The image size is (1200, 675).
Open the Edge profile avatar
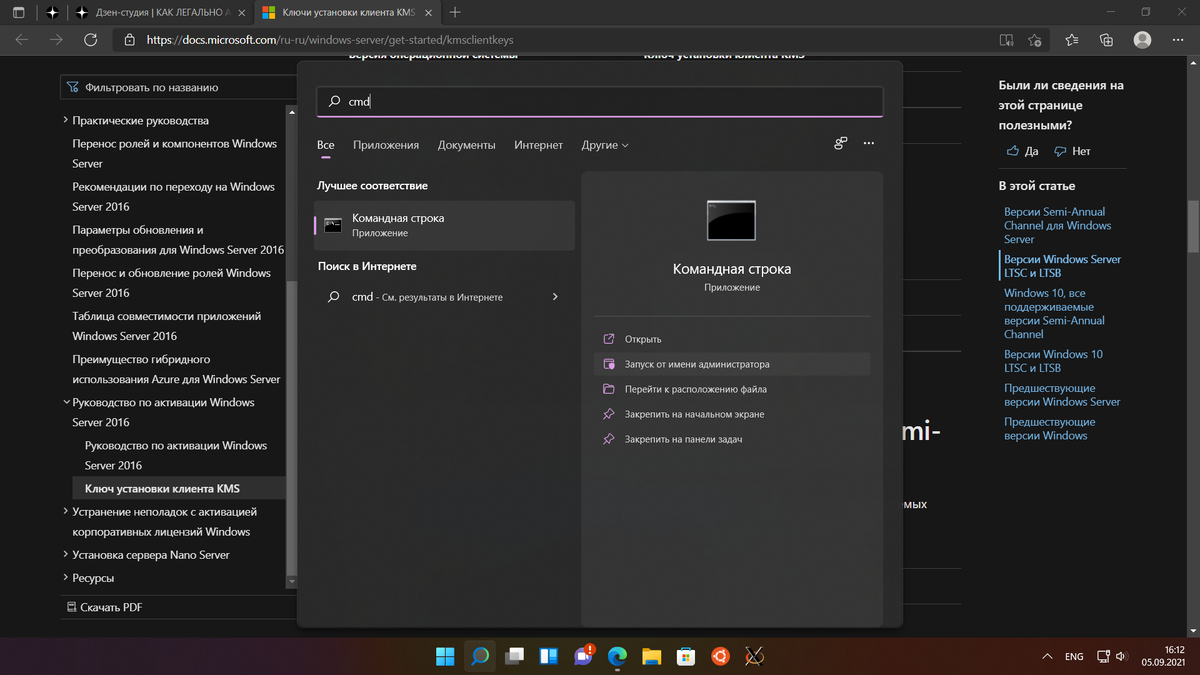tap(1142, 40)
